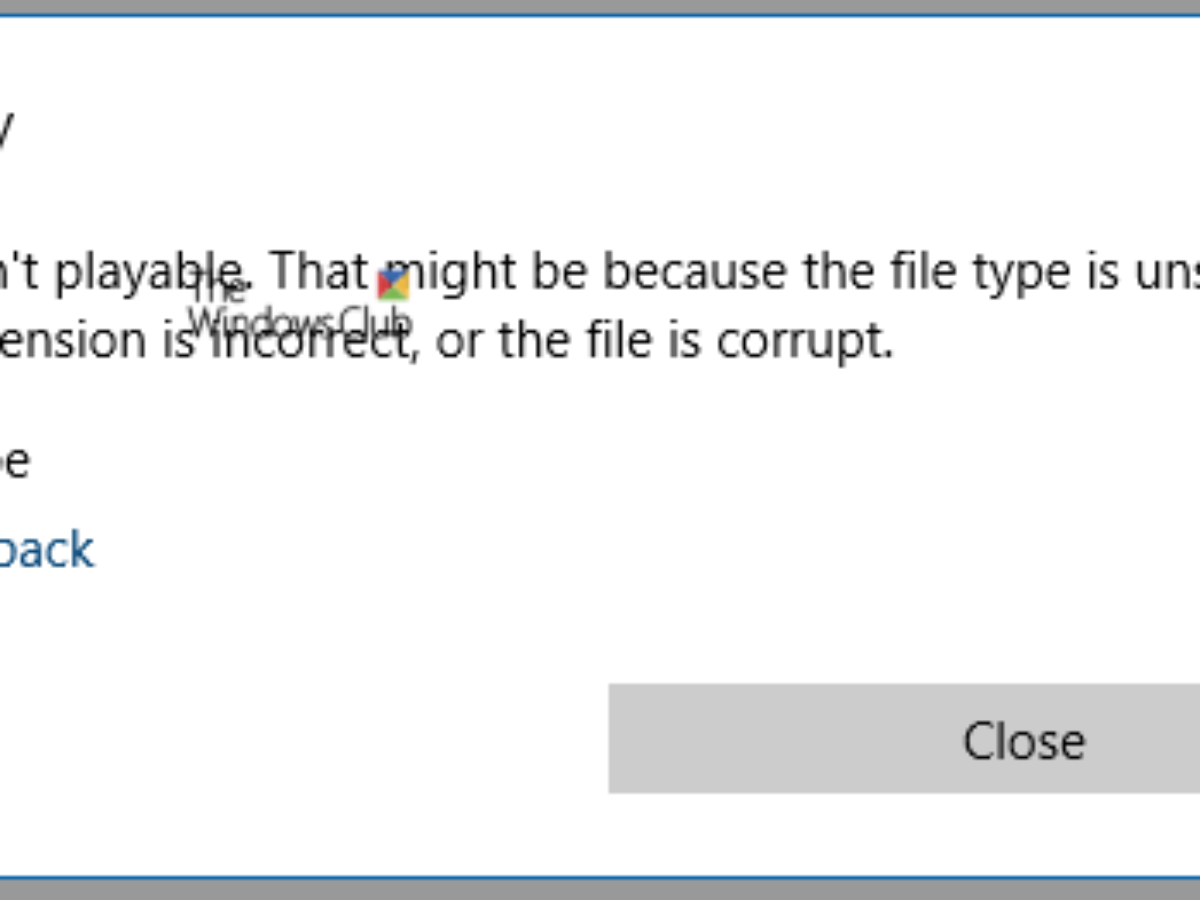Click the cut-off text above the feedback link
The image size is (1200, 900).
pyautogui.click(x=14, y=463)
